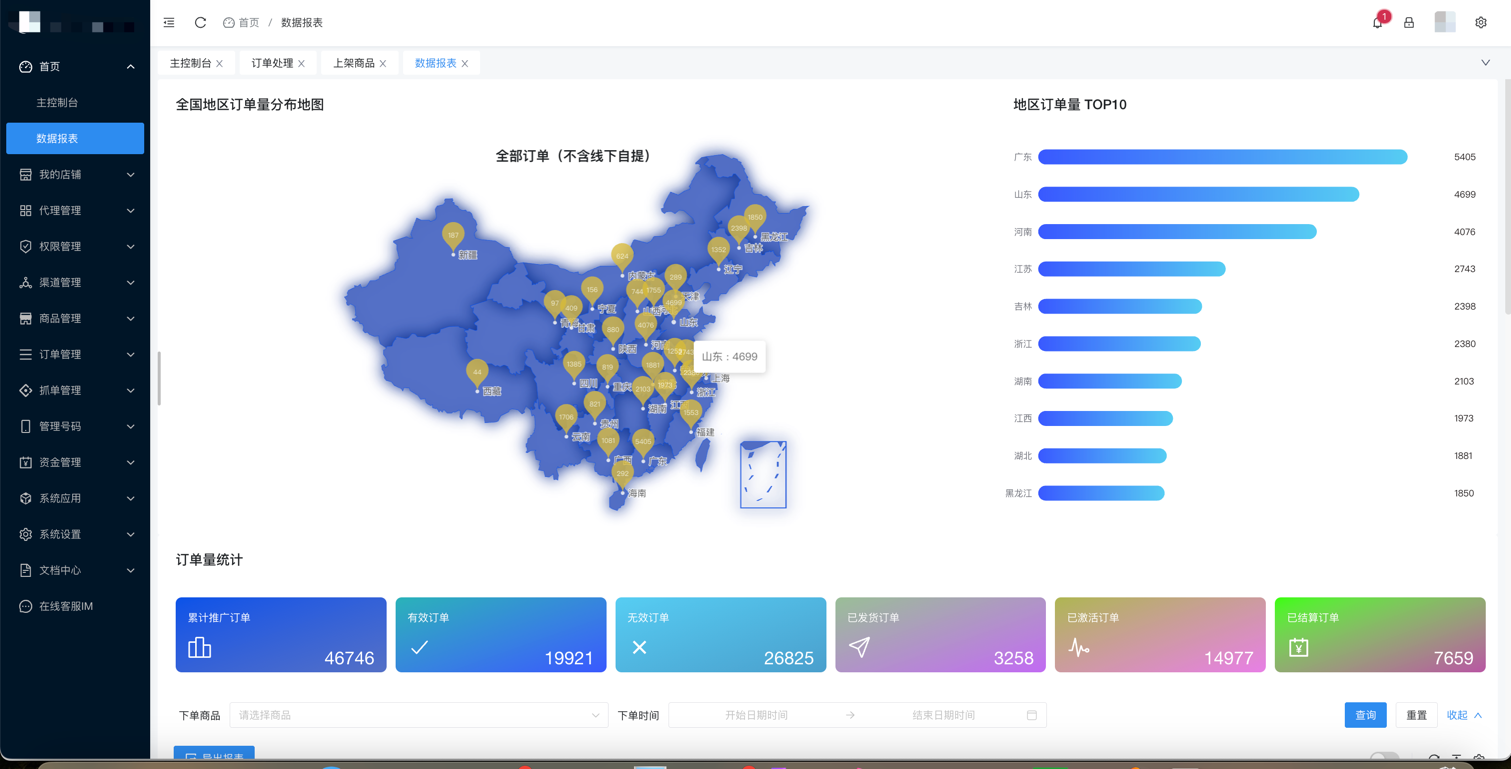This screenshot has width=1511, height=769.
Task: Switch to the 主控制台 tab
Action: [x=190, y=63]
